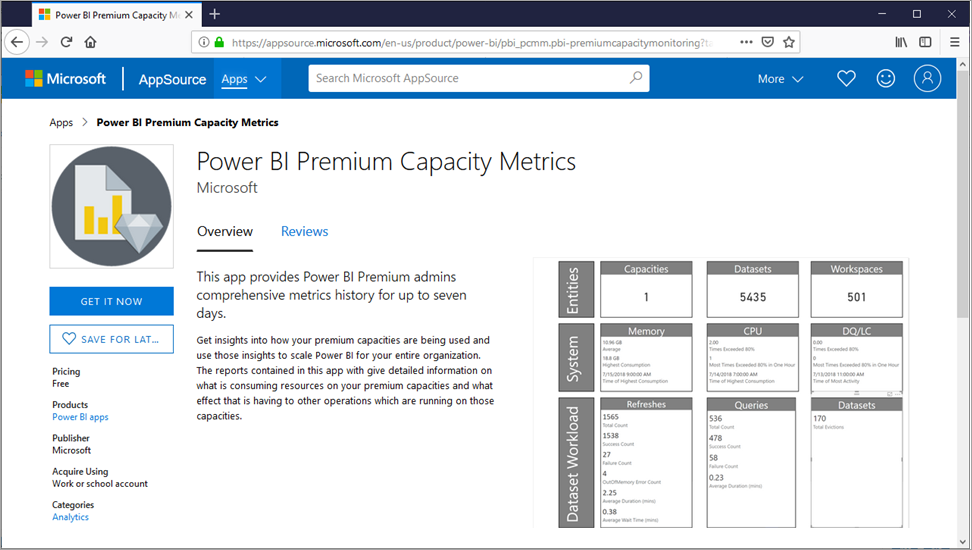Click the 'Microsoft' publisher name under title
Viewport: 972px width, 550px height.
pos(227,188)
